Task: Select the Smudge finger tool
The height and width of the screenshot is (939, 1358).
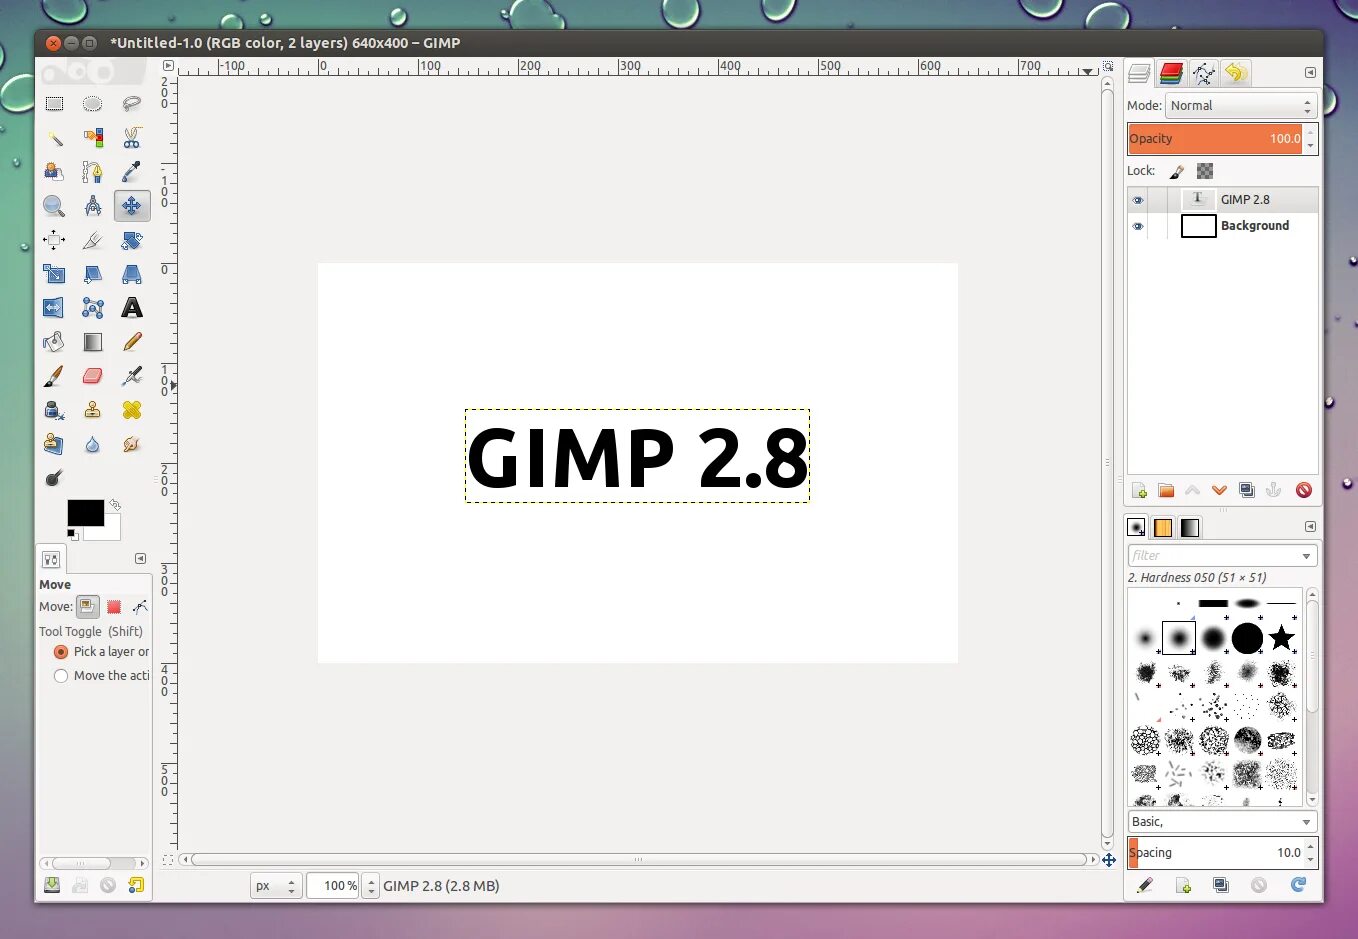Action: coord(132,444)
